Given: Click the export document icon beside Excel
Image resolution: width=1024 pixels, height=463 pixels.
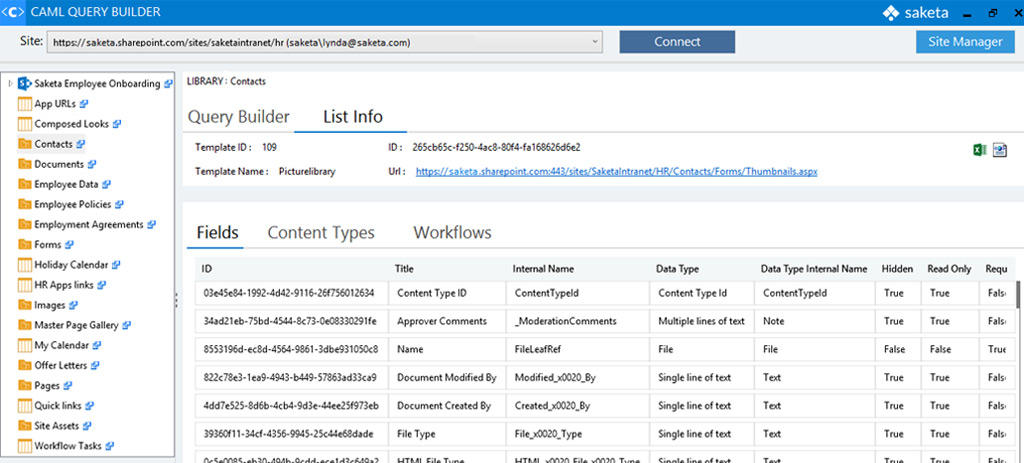Looking at the screenshot, I should coord(1000,150).
